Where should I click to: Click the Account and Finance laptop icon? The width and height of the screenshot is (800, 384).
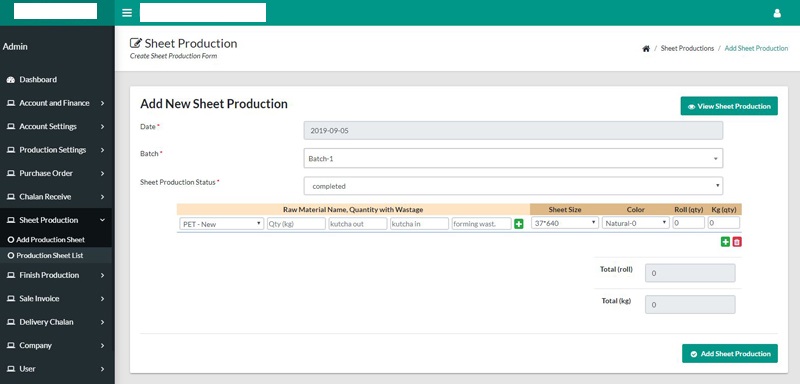click(11, 103)
